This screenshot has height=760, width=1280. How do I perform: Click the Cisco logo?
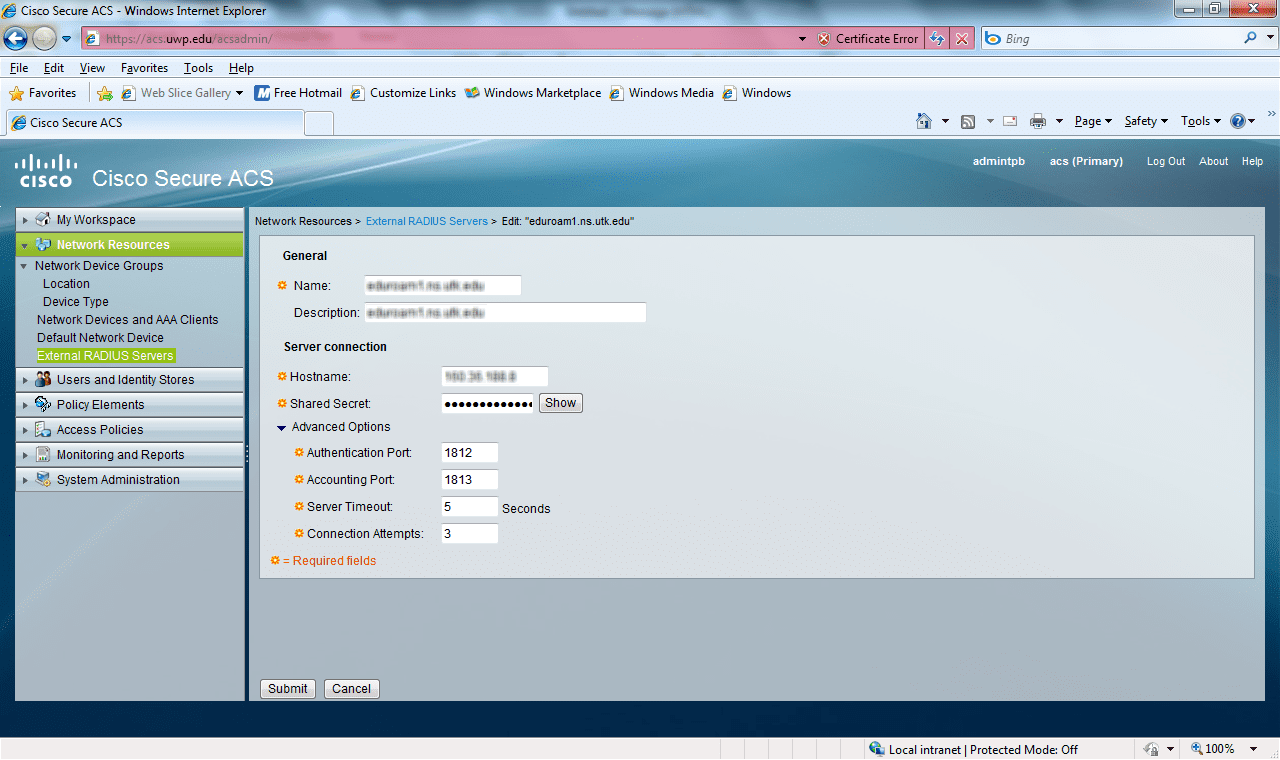[x=46, y=171]
